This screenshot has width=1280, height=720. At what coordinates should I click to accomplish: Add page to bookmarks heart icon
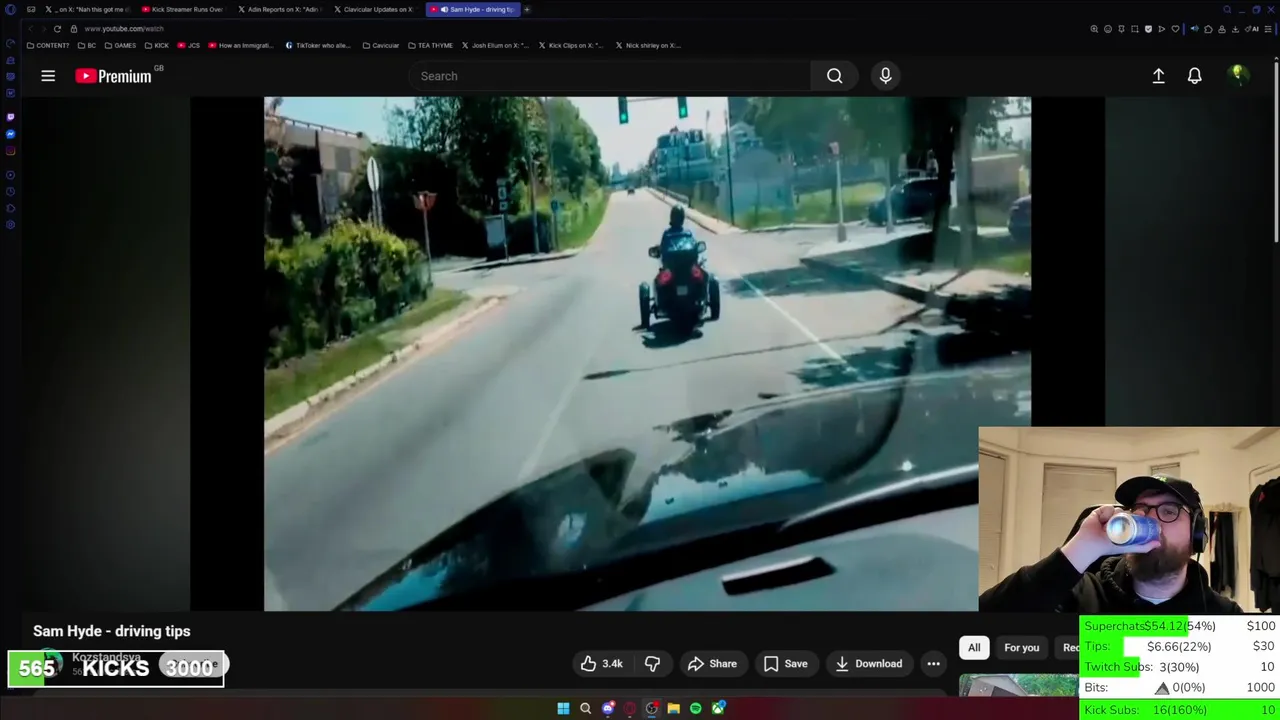click(x=1175, y=29)
